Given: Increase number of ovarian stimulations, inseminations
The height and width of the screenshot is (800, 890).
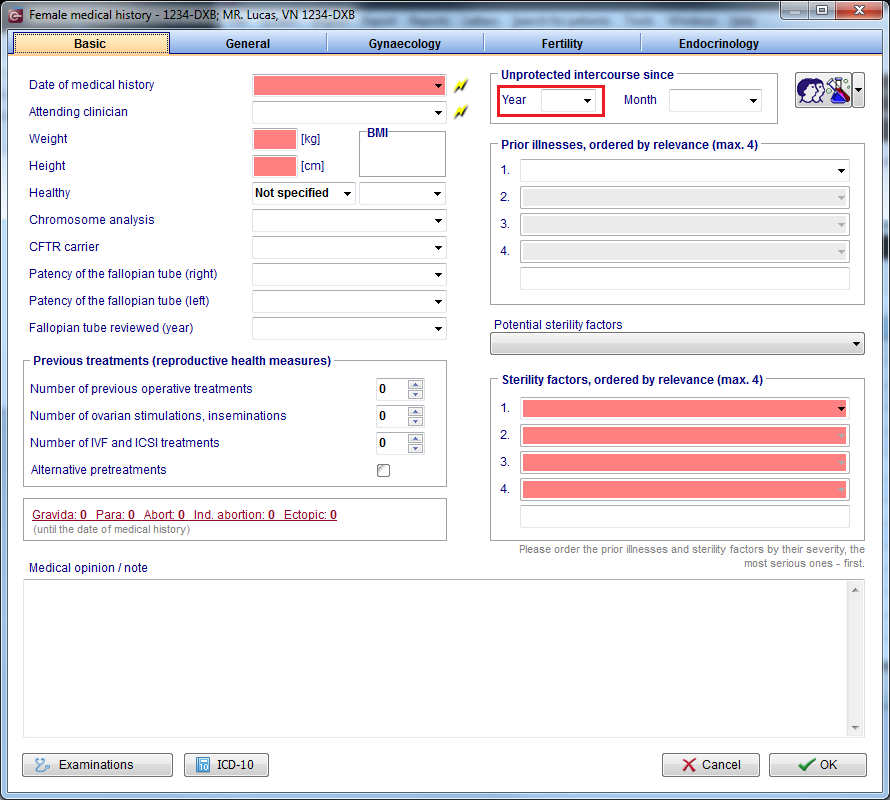Looking at the screenshot, I should (415, 412).
